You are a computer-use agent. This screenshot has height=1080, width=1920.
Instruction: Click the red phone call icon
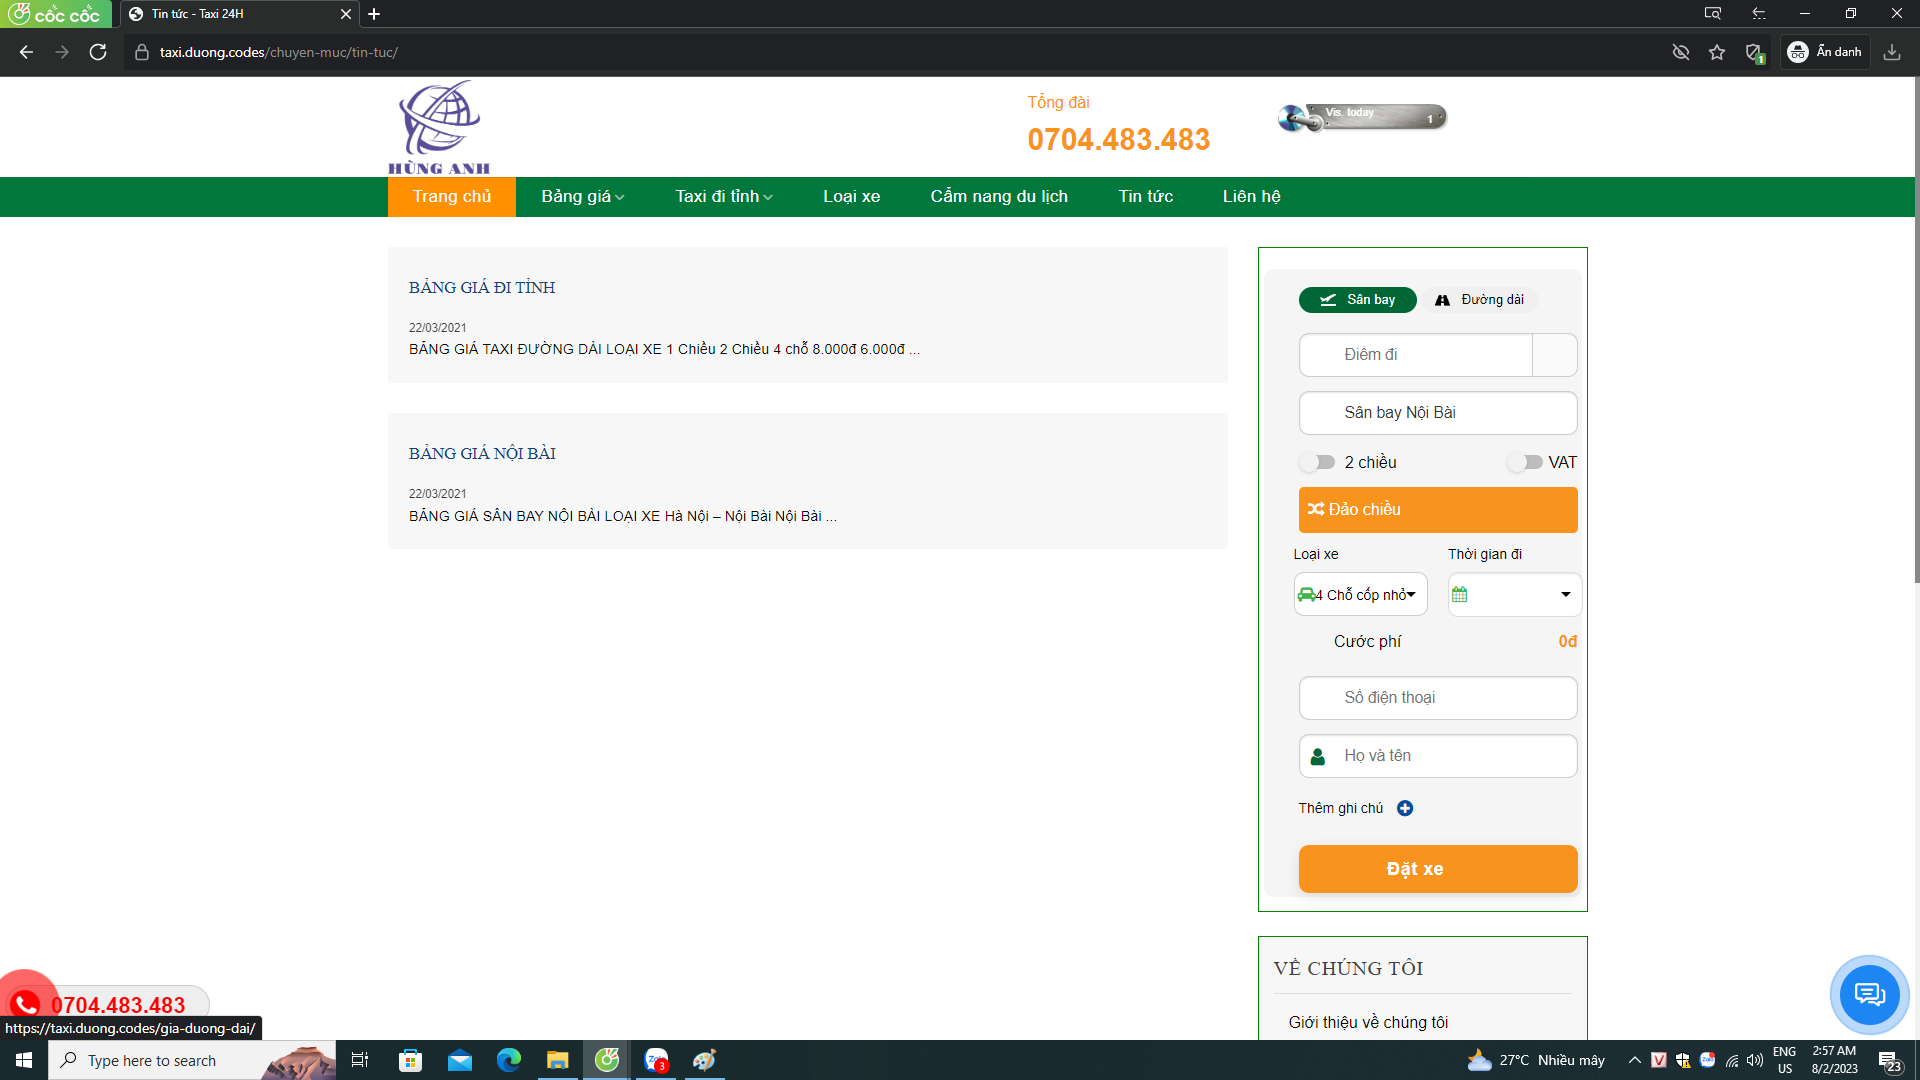click(x=26, y=1003)
